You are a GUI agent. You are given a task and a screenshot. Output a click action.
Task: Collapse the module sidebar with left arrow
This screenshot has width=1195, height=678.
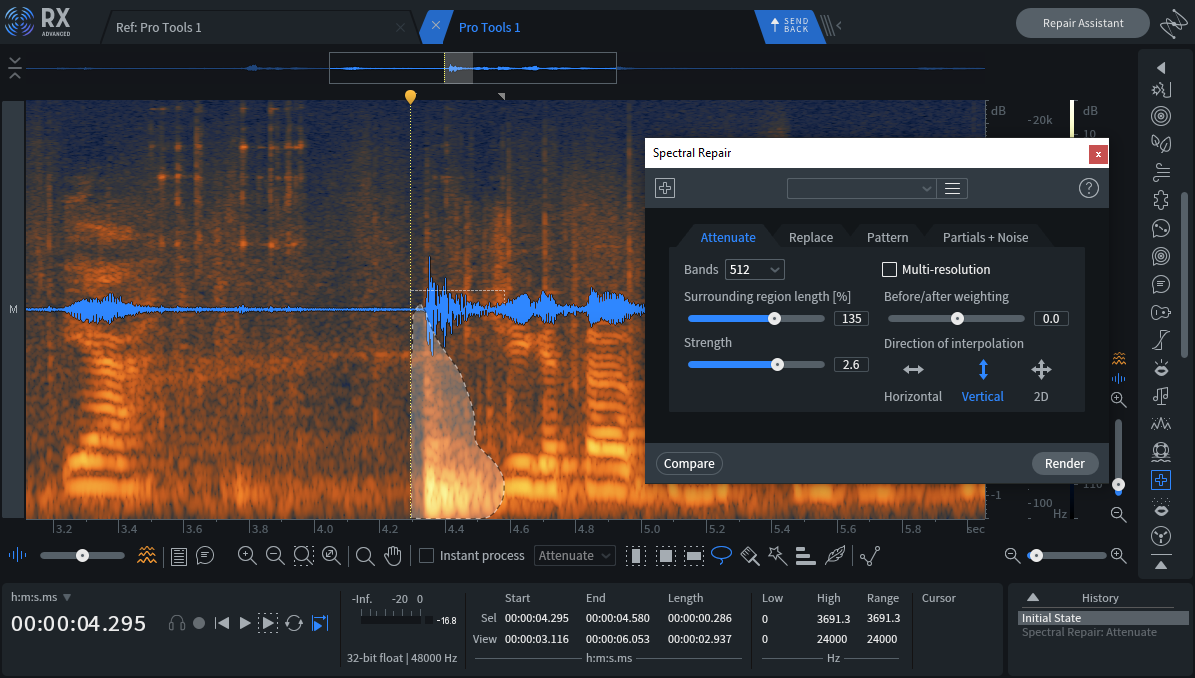coord(1161,68)
